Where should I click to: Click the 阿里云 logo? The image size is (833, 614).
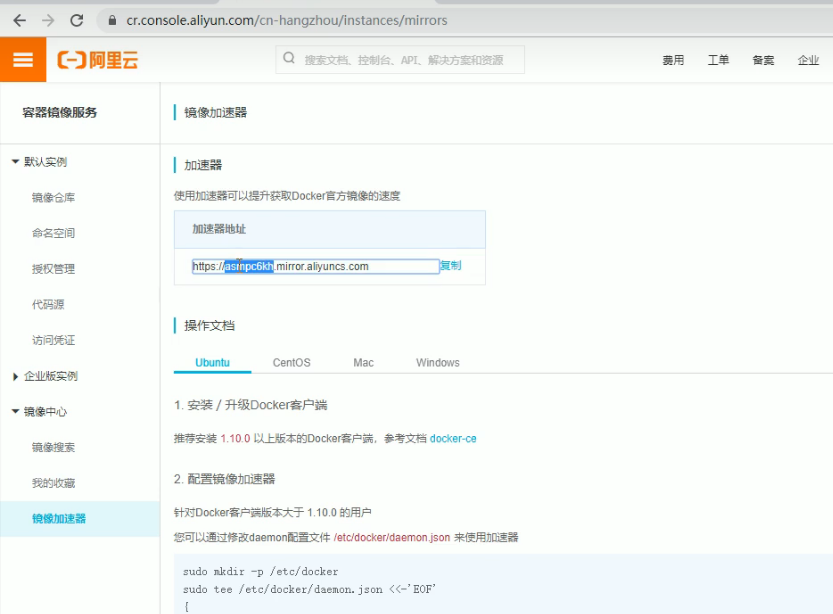coord(98,60)
